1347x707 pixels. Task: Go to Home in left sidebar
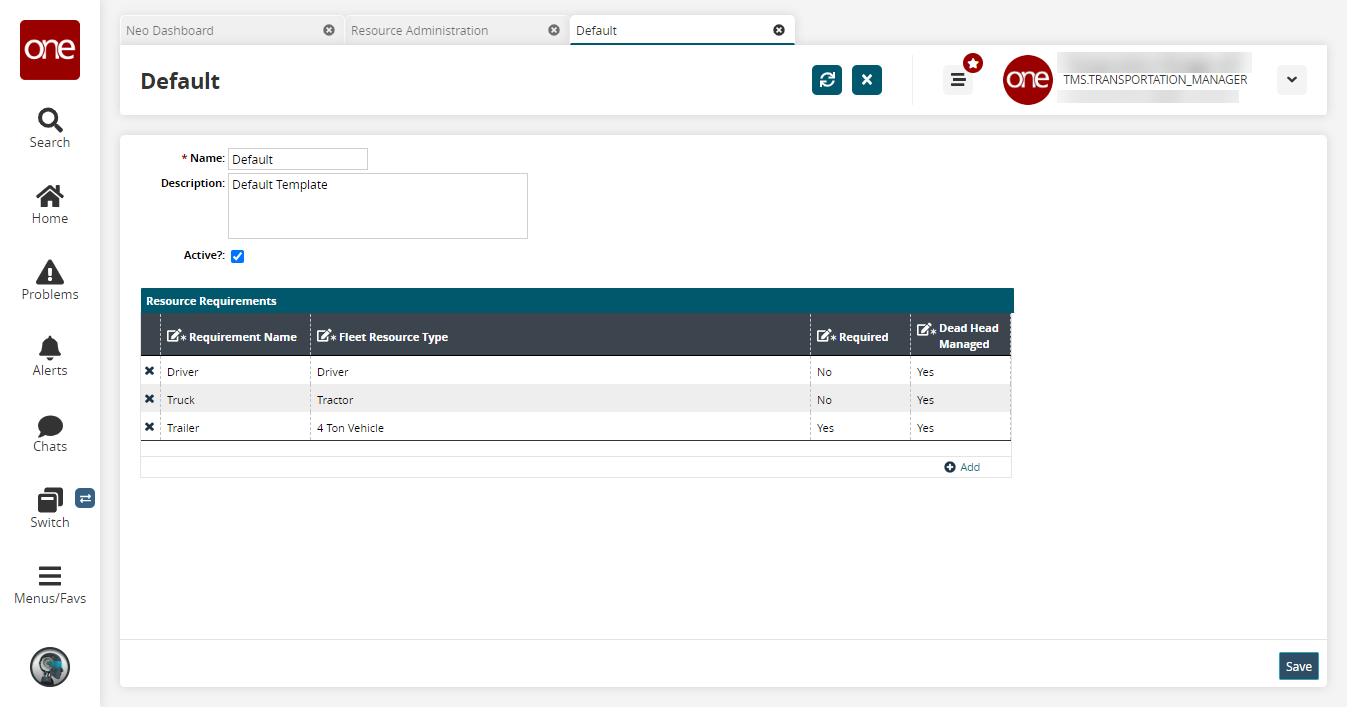pos(49,197)
